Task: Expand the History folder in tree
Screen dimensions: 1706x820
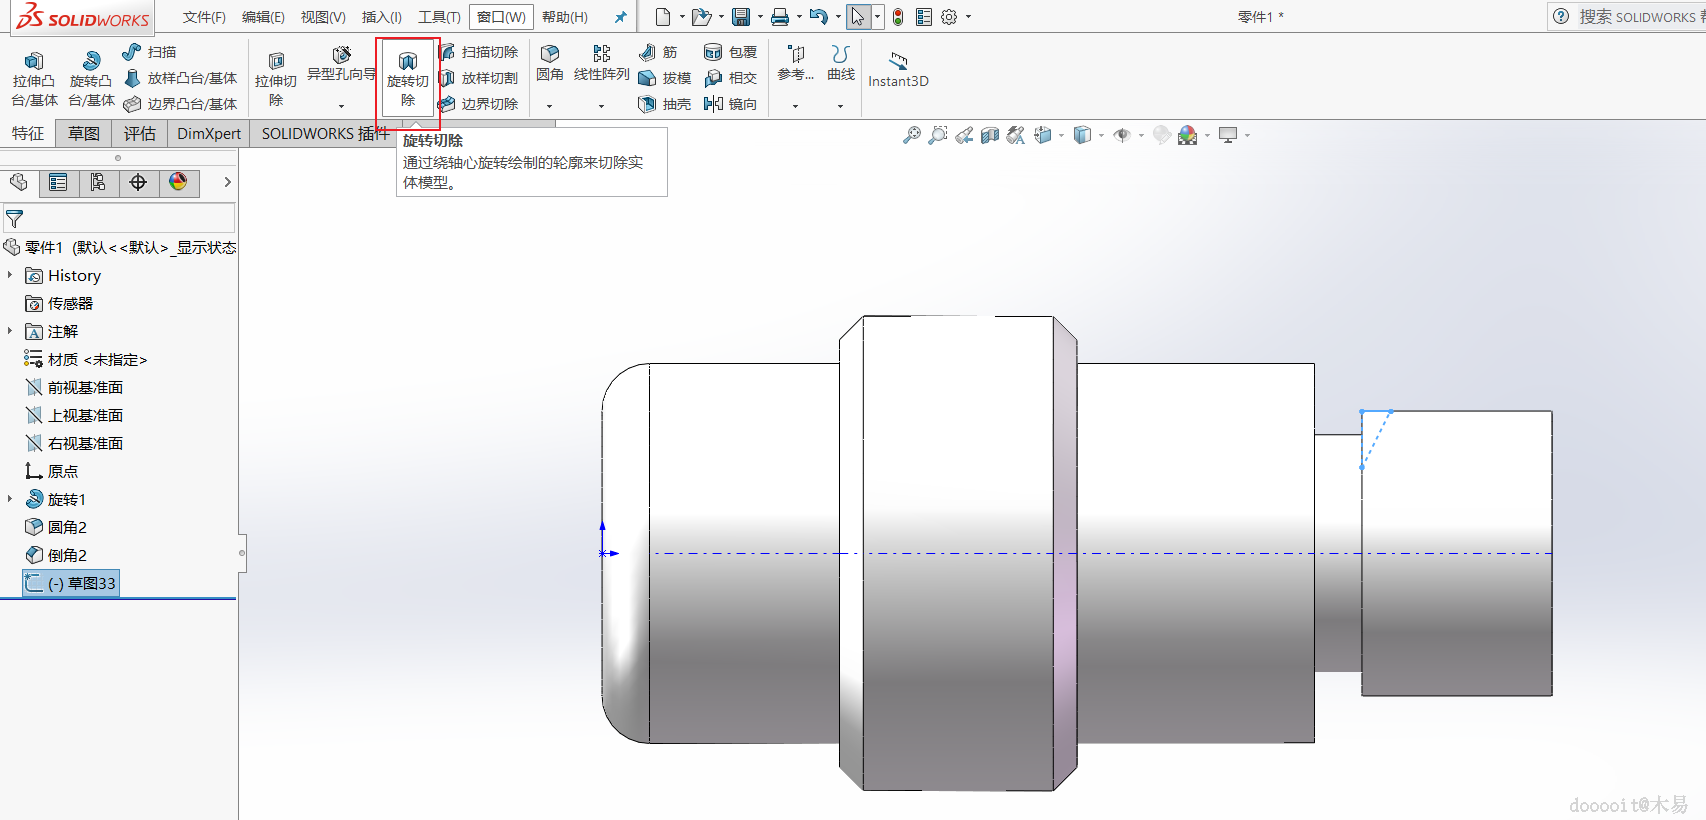Action: coord(10,275)
